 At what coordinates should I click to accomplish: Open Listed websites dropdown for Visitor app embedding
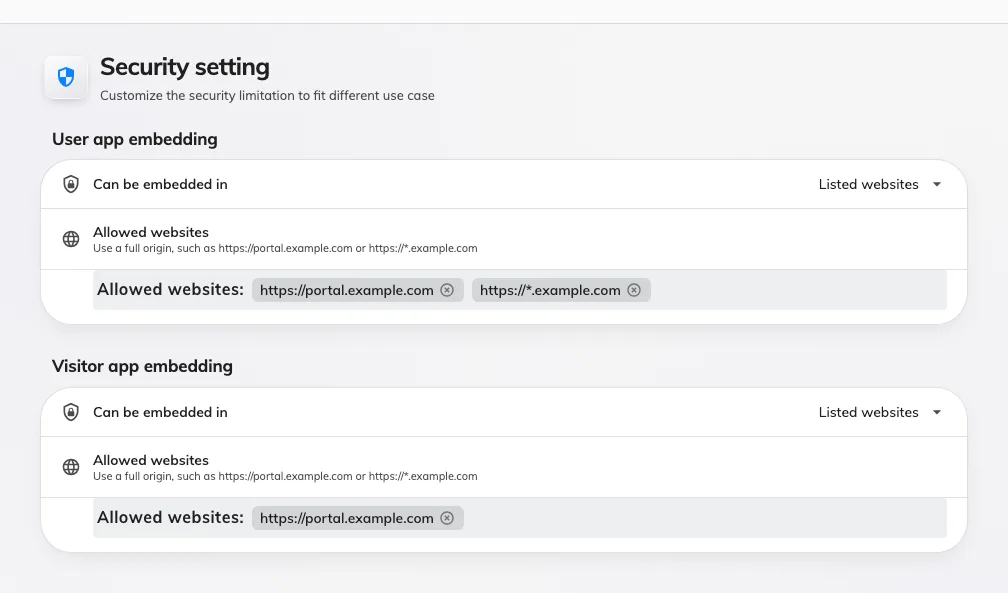[879, 412]
